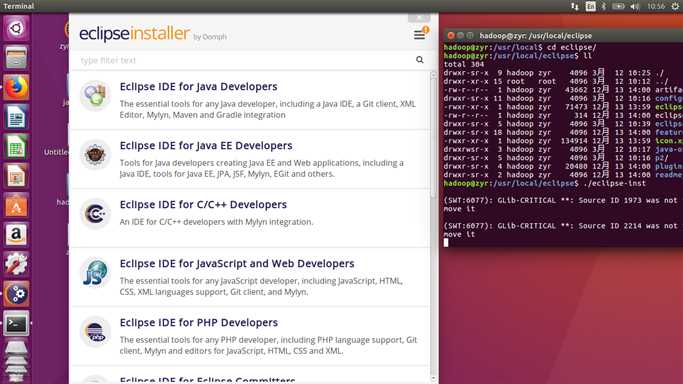Image resolution: width=683 pixels, height=384 pixels.
Task: Focus the 'type filter text' field
Action: (244, 60)
